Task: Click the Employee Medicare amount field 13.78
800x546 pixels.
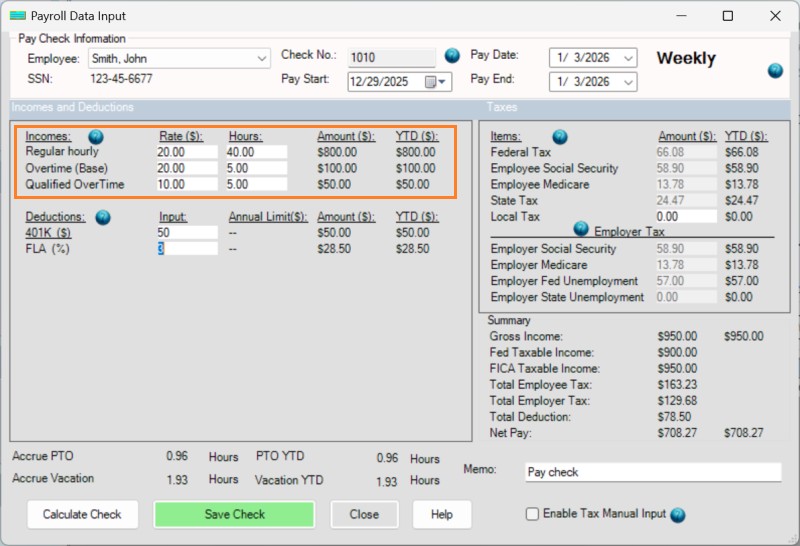Action: 686,184
